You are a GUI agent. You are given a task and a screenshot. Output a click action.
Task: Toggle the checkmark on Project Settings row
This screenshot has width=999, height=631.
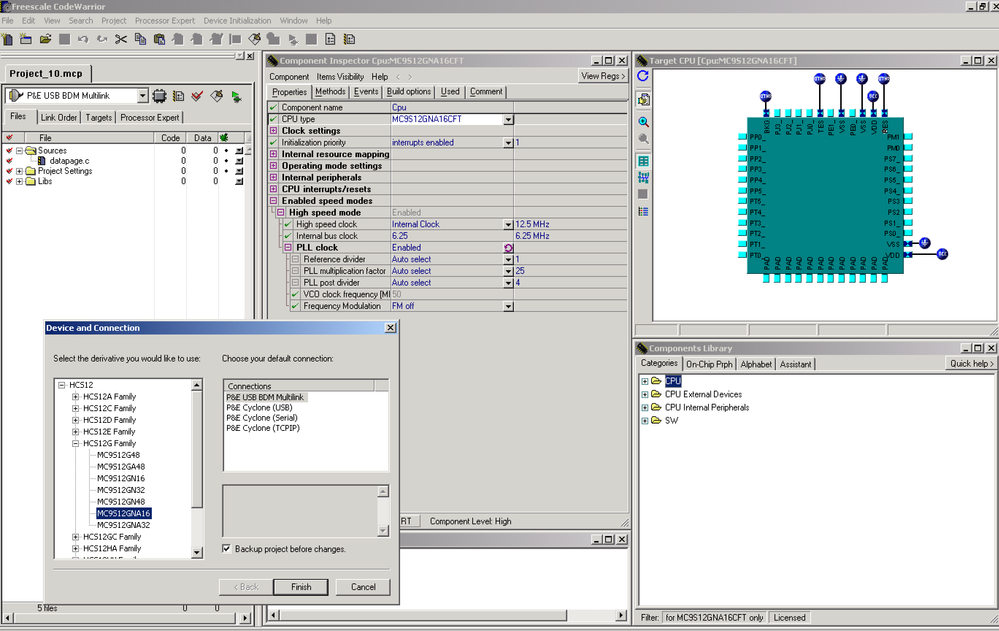tap(9, 171)
